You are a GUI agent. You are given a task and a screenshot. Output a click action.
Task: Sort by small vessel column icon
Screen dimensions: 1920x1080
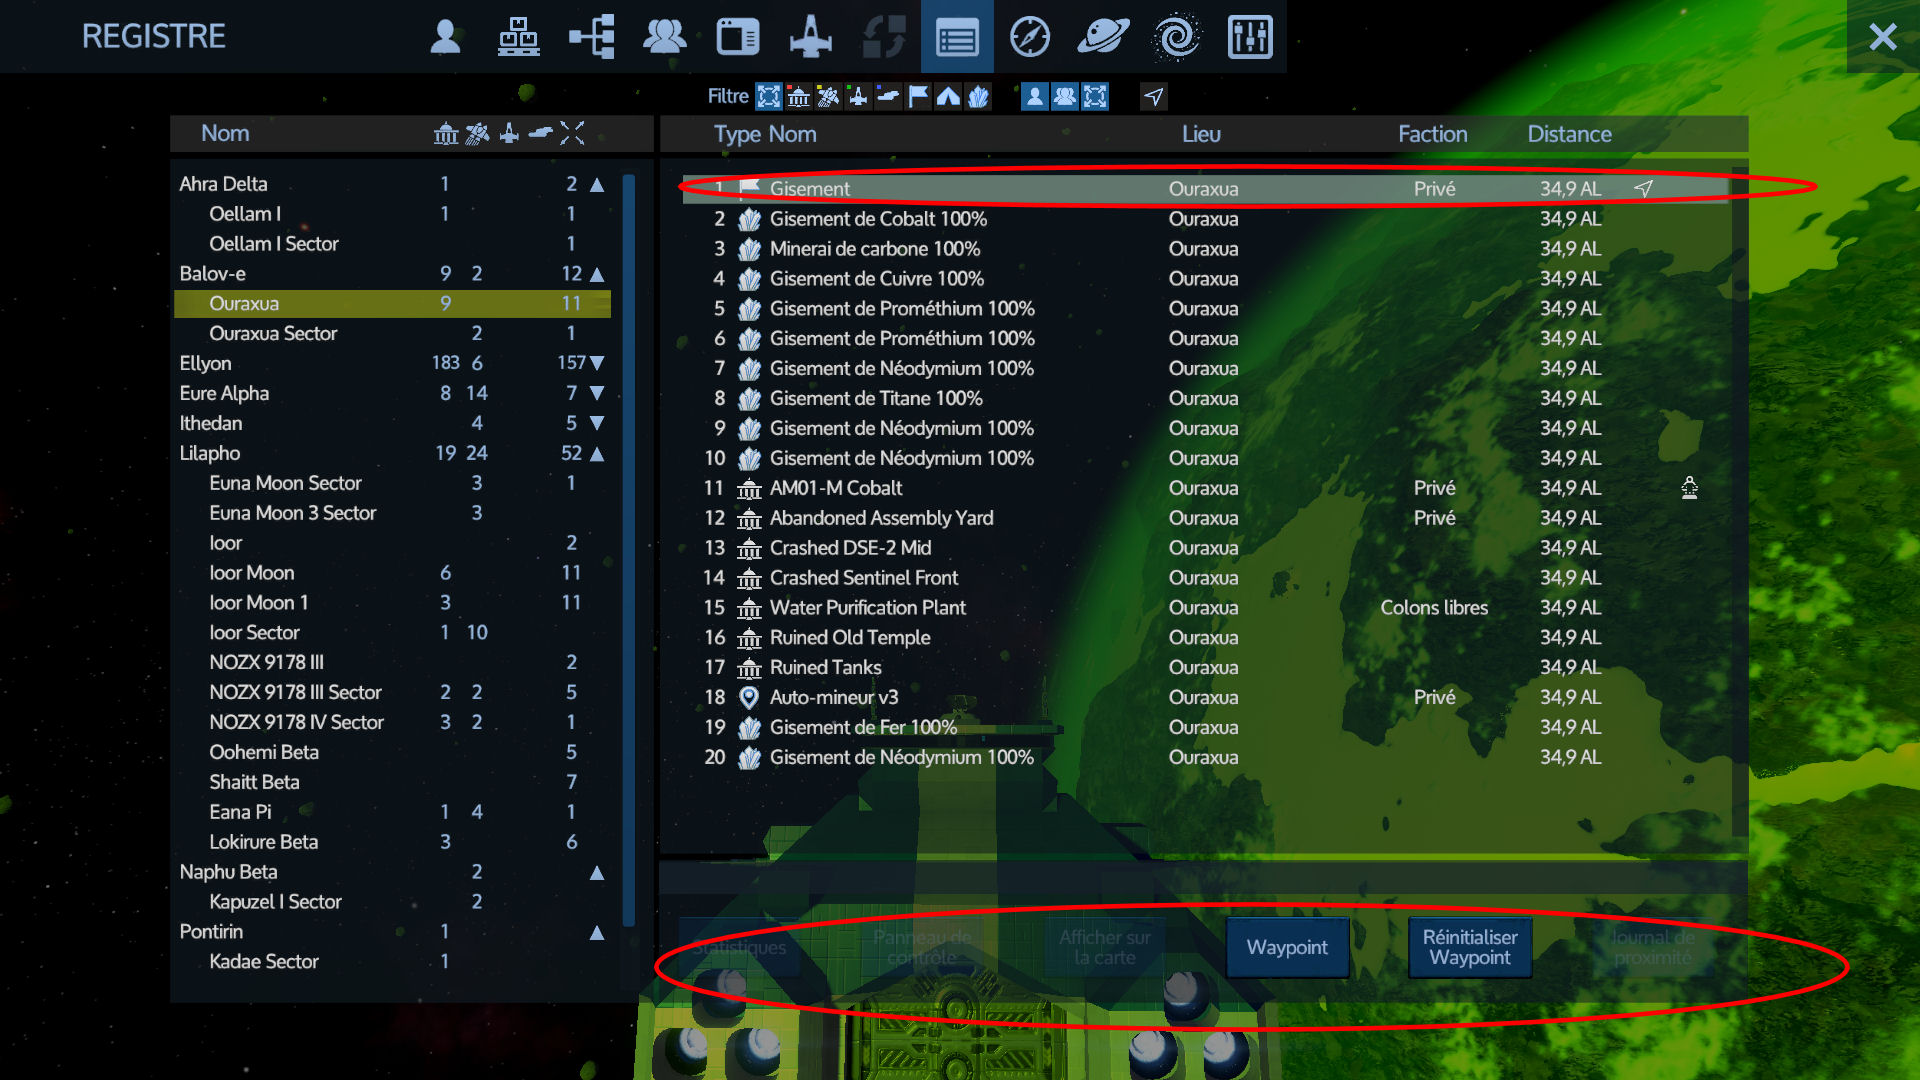[509, 133]
